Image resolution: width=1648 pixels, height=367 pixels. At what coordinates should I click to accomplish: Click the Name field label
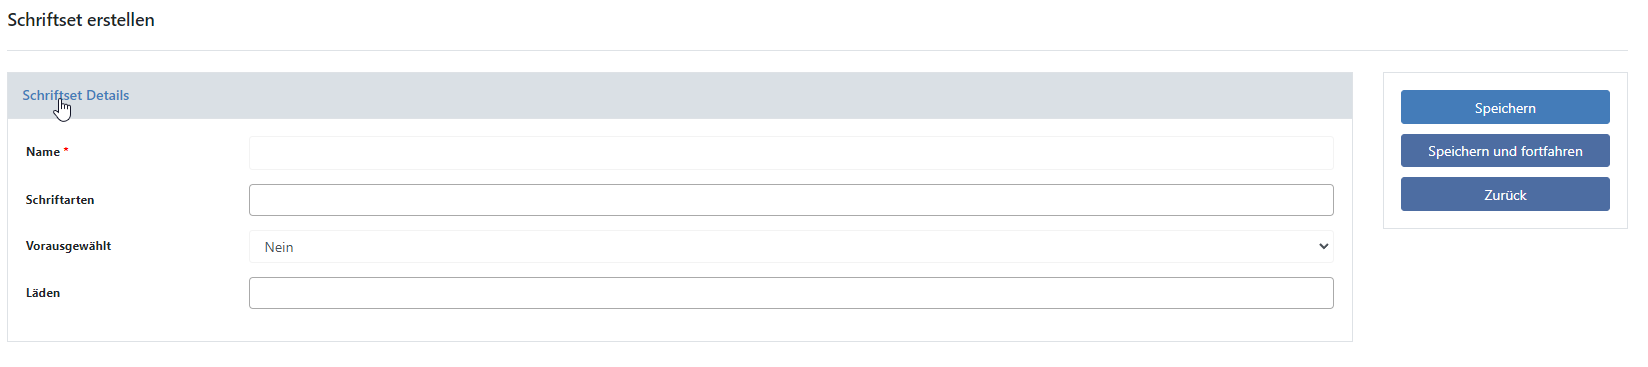[x=43, y=152]
